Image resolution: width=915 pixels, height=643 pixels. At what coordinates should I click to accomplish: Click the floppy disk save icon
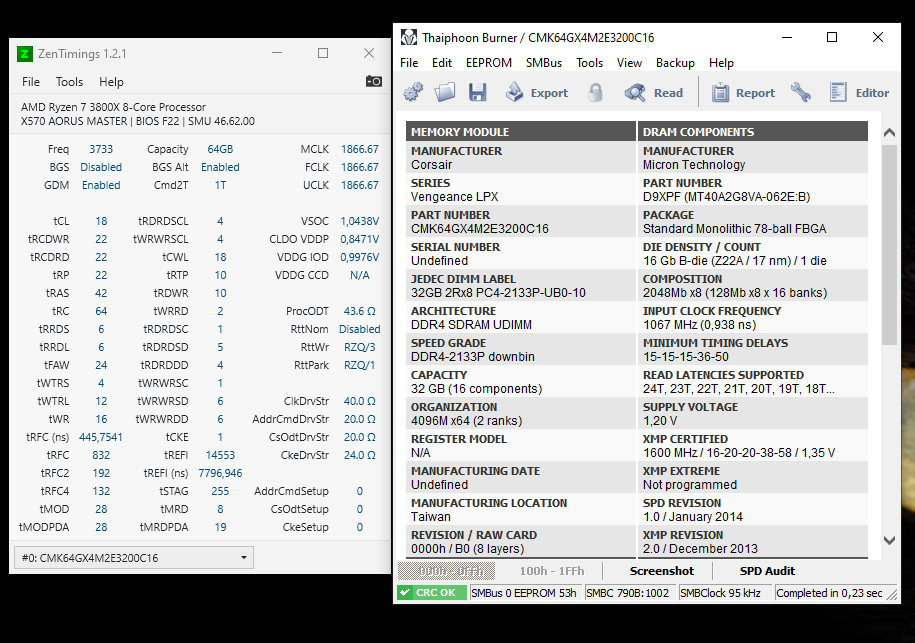tap(477, 92)
